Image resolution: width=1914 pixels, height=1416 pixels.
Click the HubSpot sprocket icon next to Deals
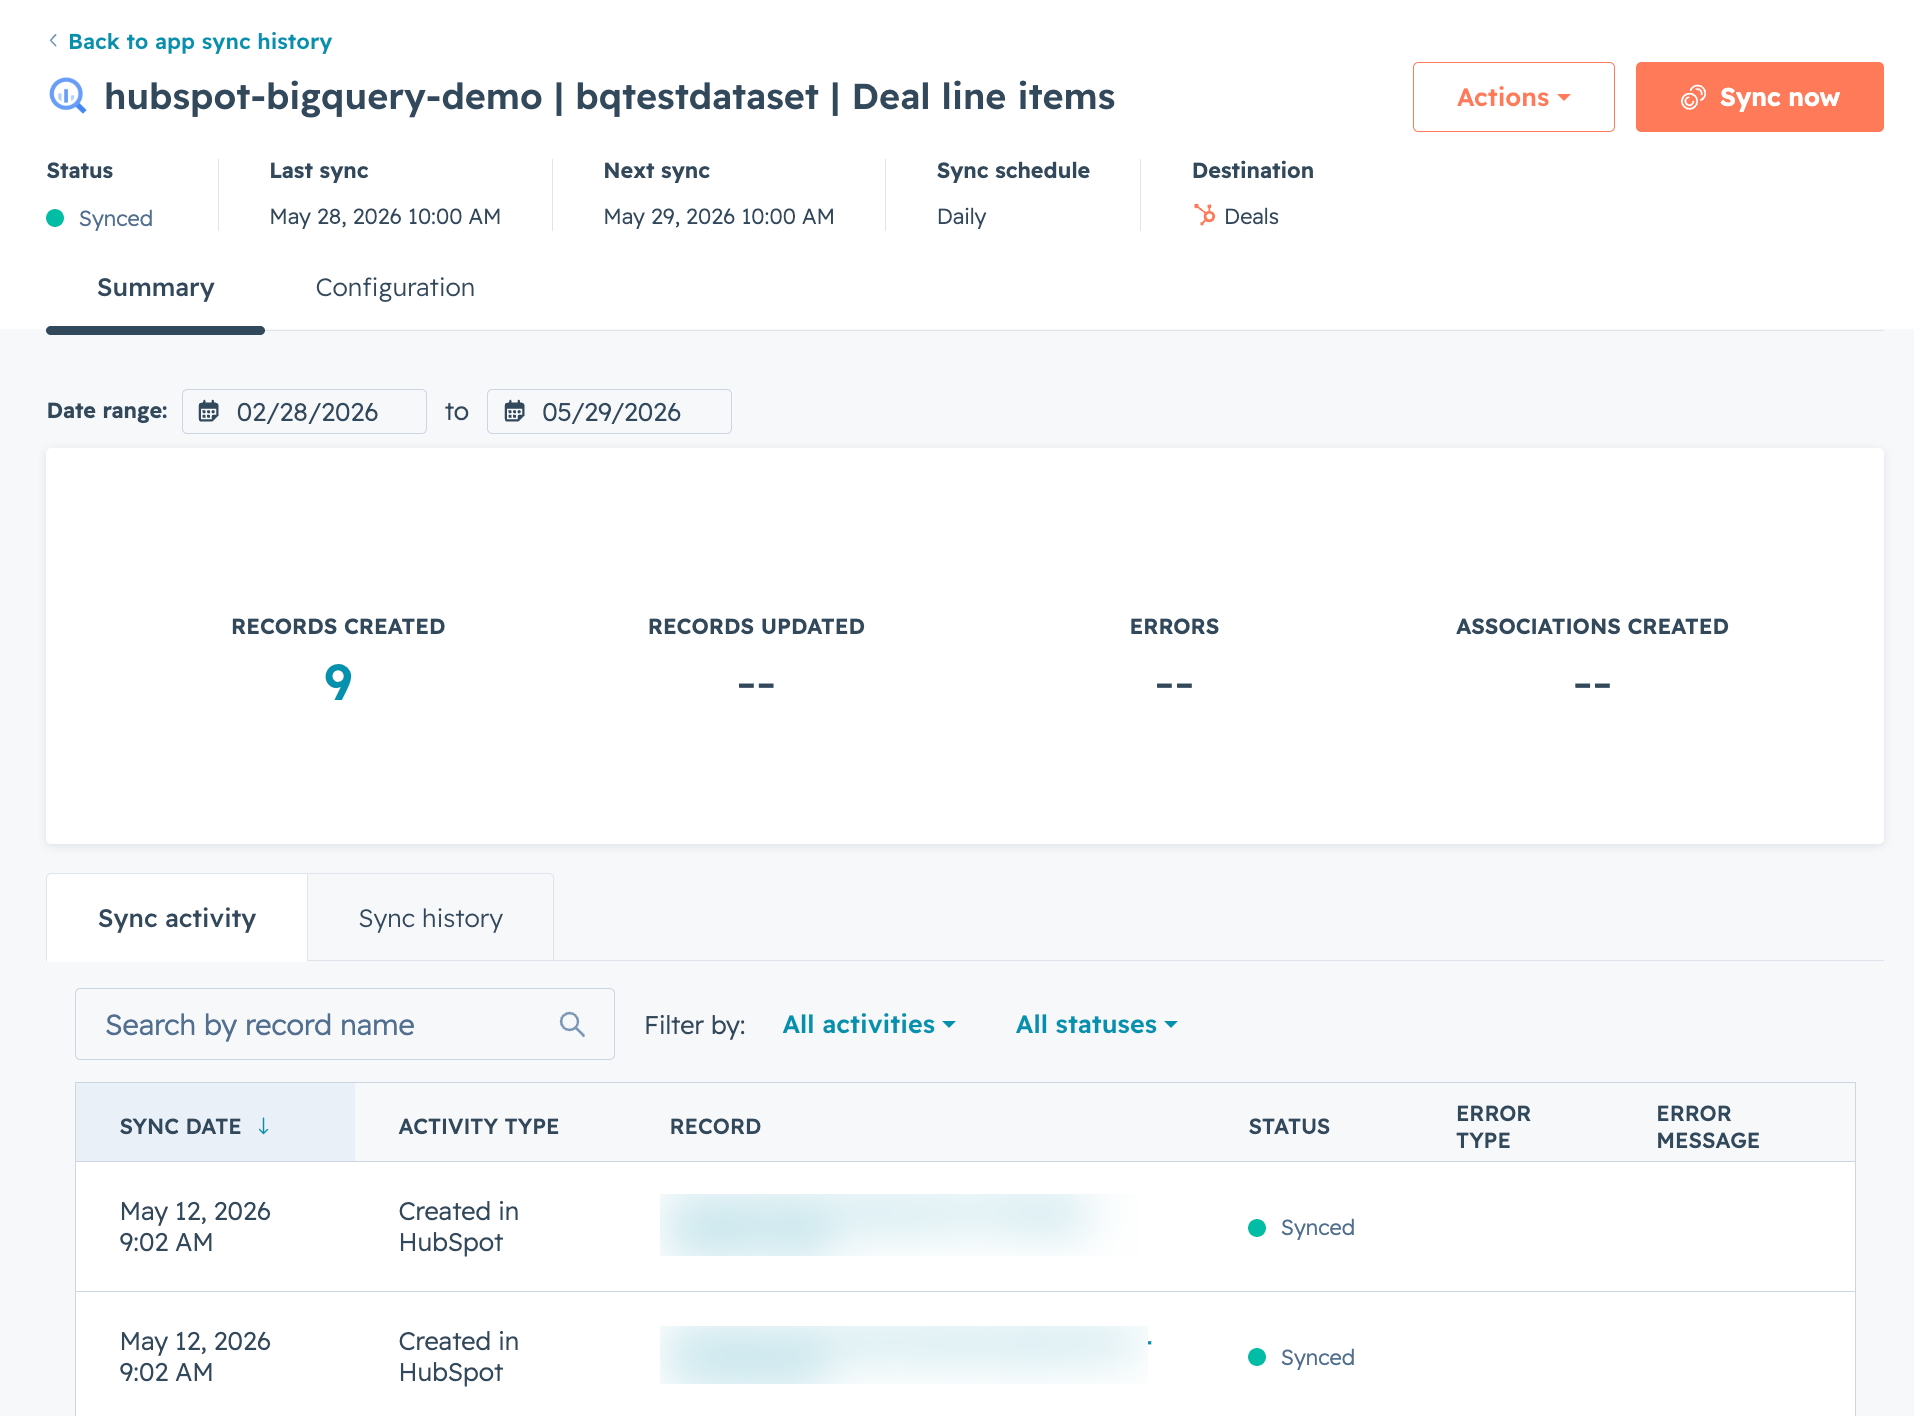pos(1204,215)
